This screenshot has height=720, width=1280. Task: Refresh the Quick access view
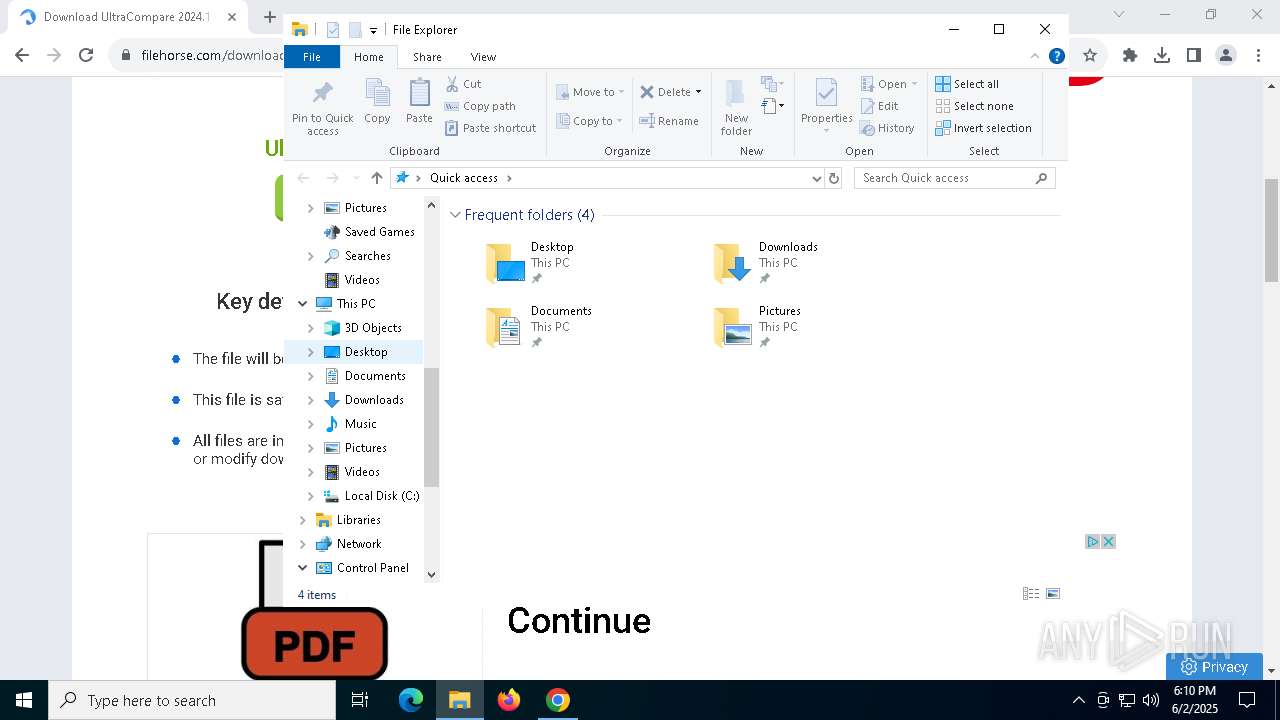click(x=834, y=178)
